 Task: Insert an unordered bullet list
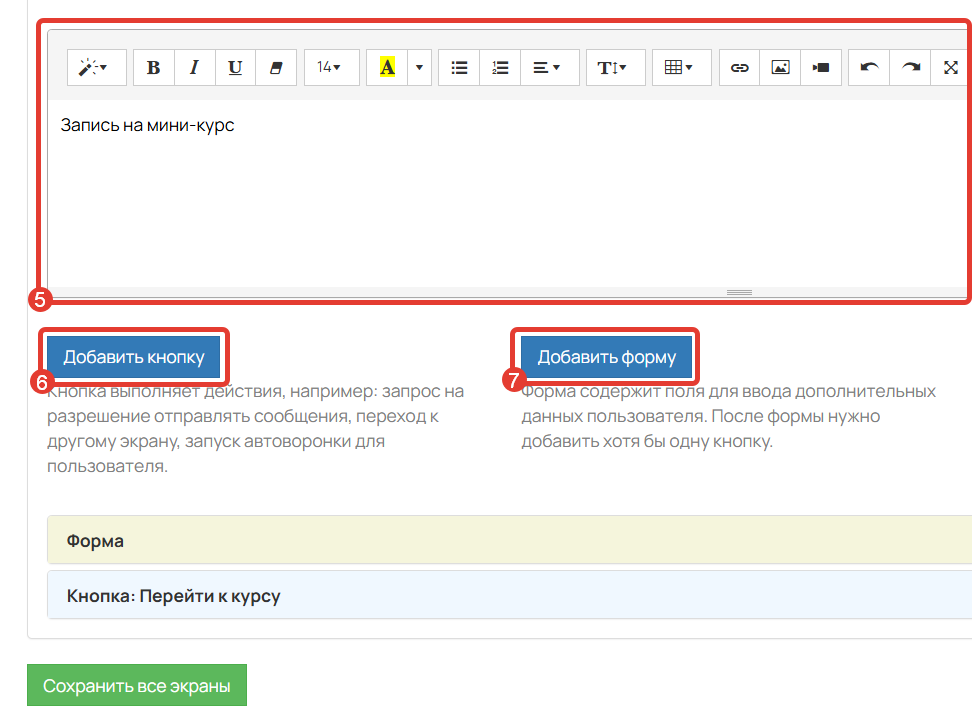pos(459,68)
